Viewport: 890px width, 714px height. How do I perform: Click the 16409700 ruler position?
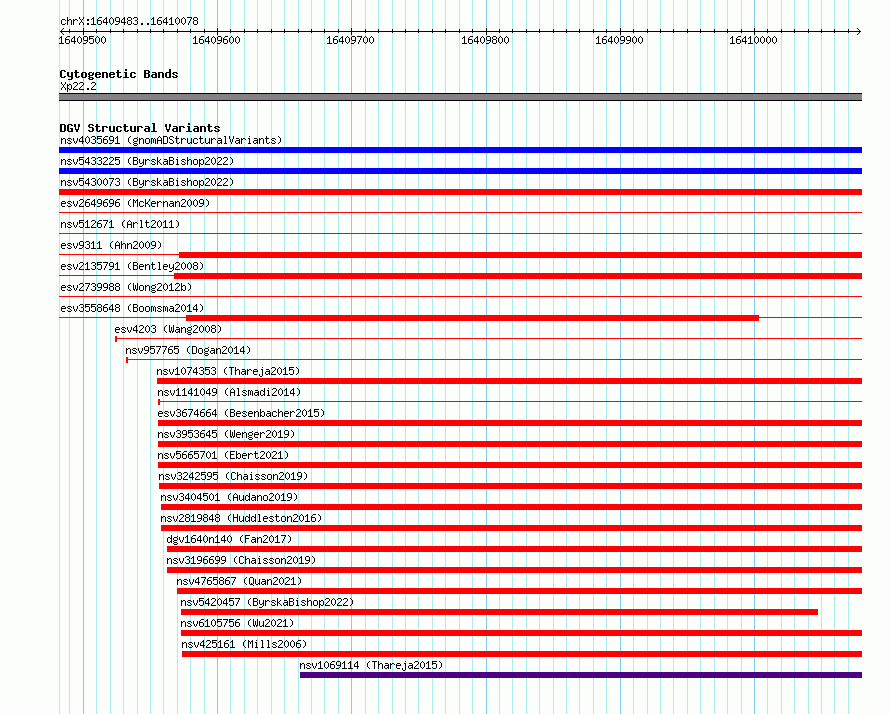pos(350,40)
